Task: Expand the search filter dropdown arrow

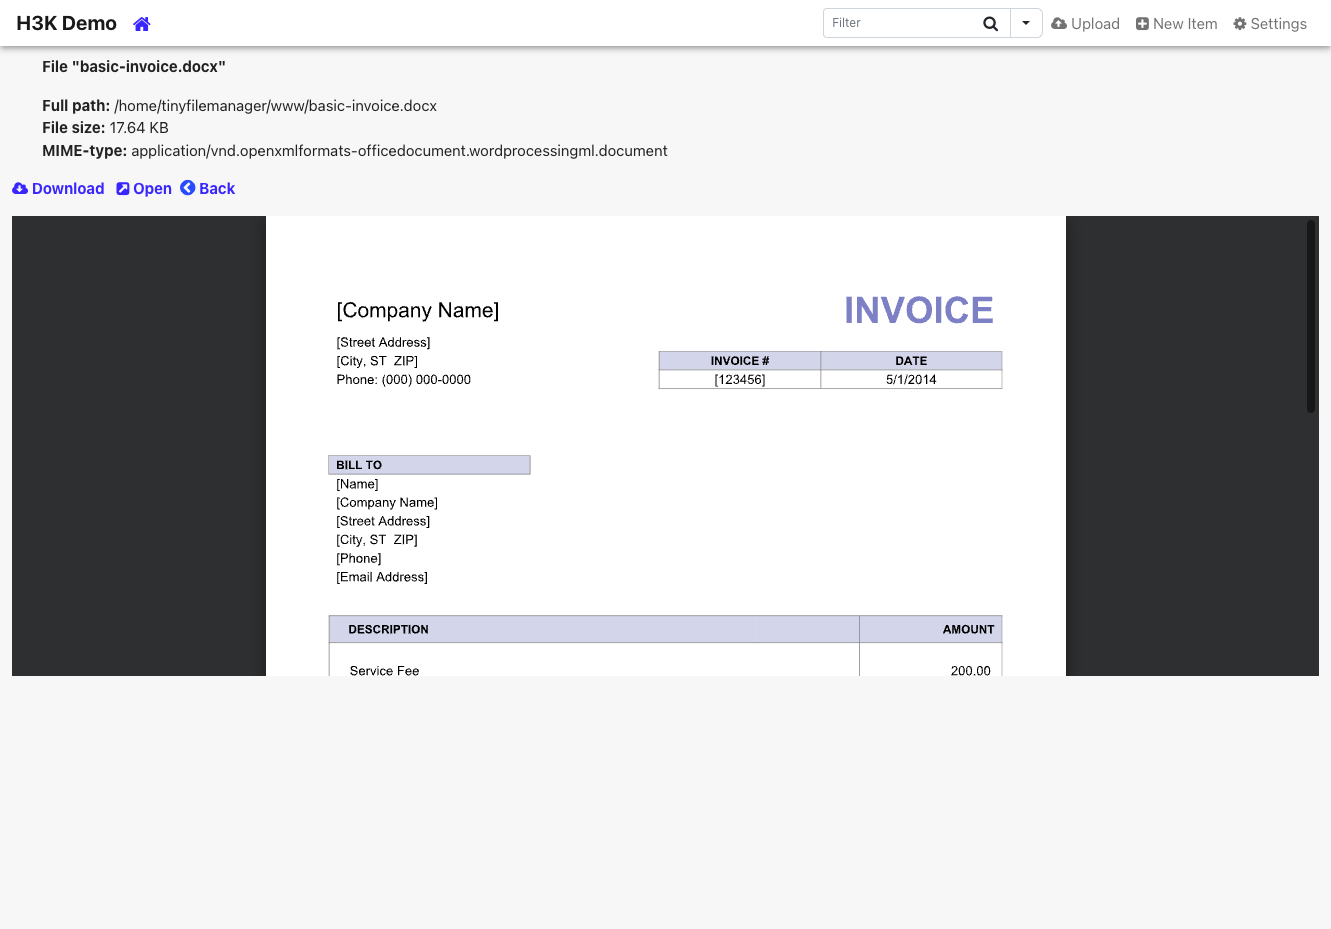Action: coord(1026,23)
